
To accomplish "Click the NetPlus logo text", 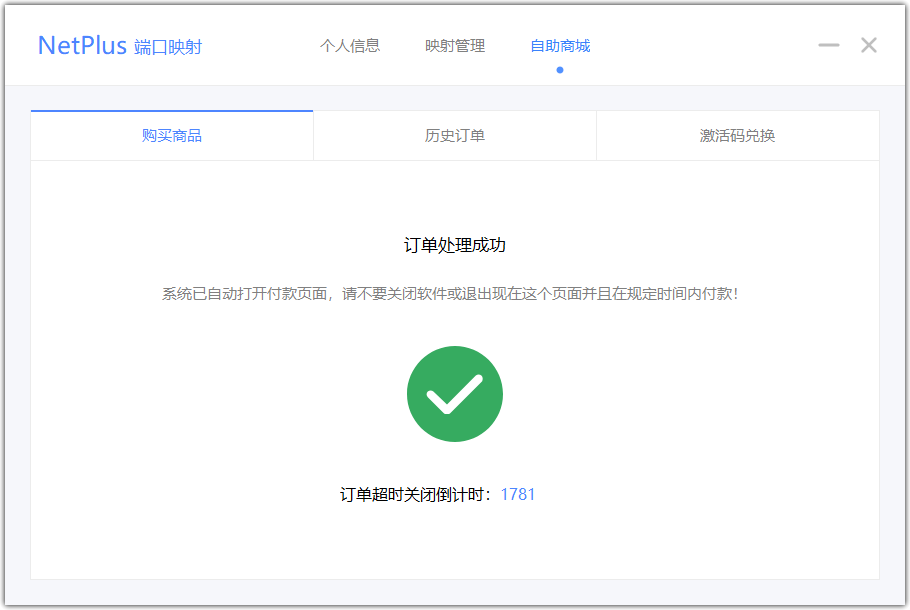I will 82,46.
